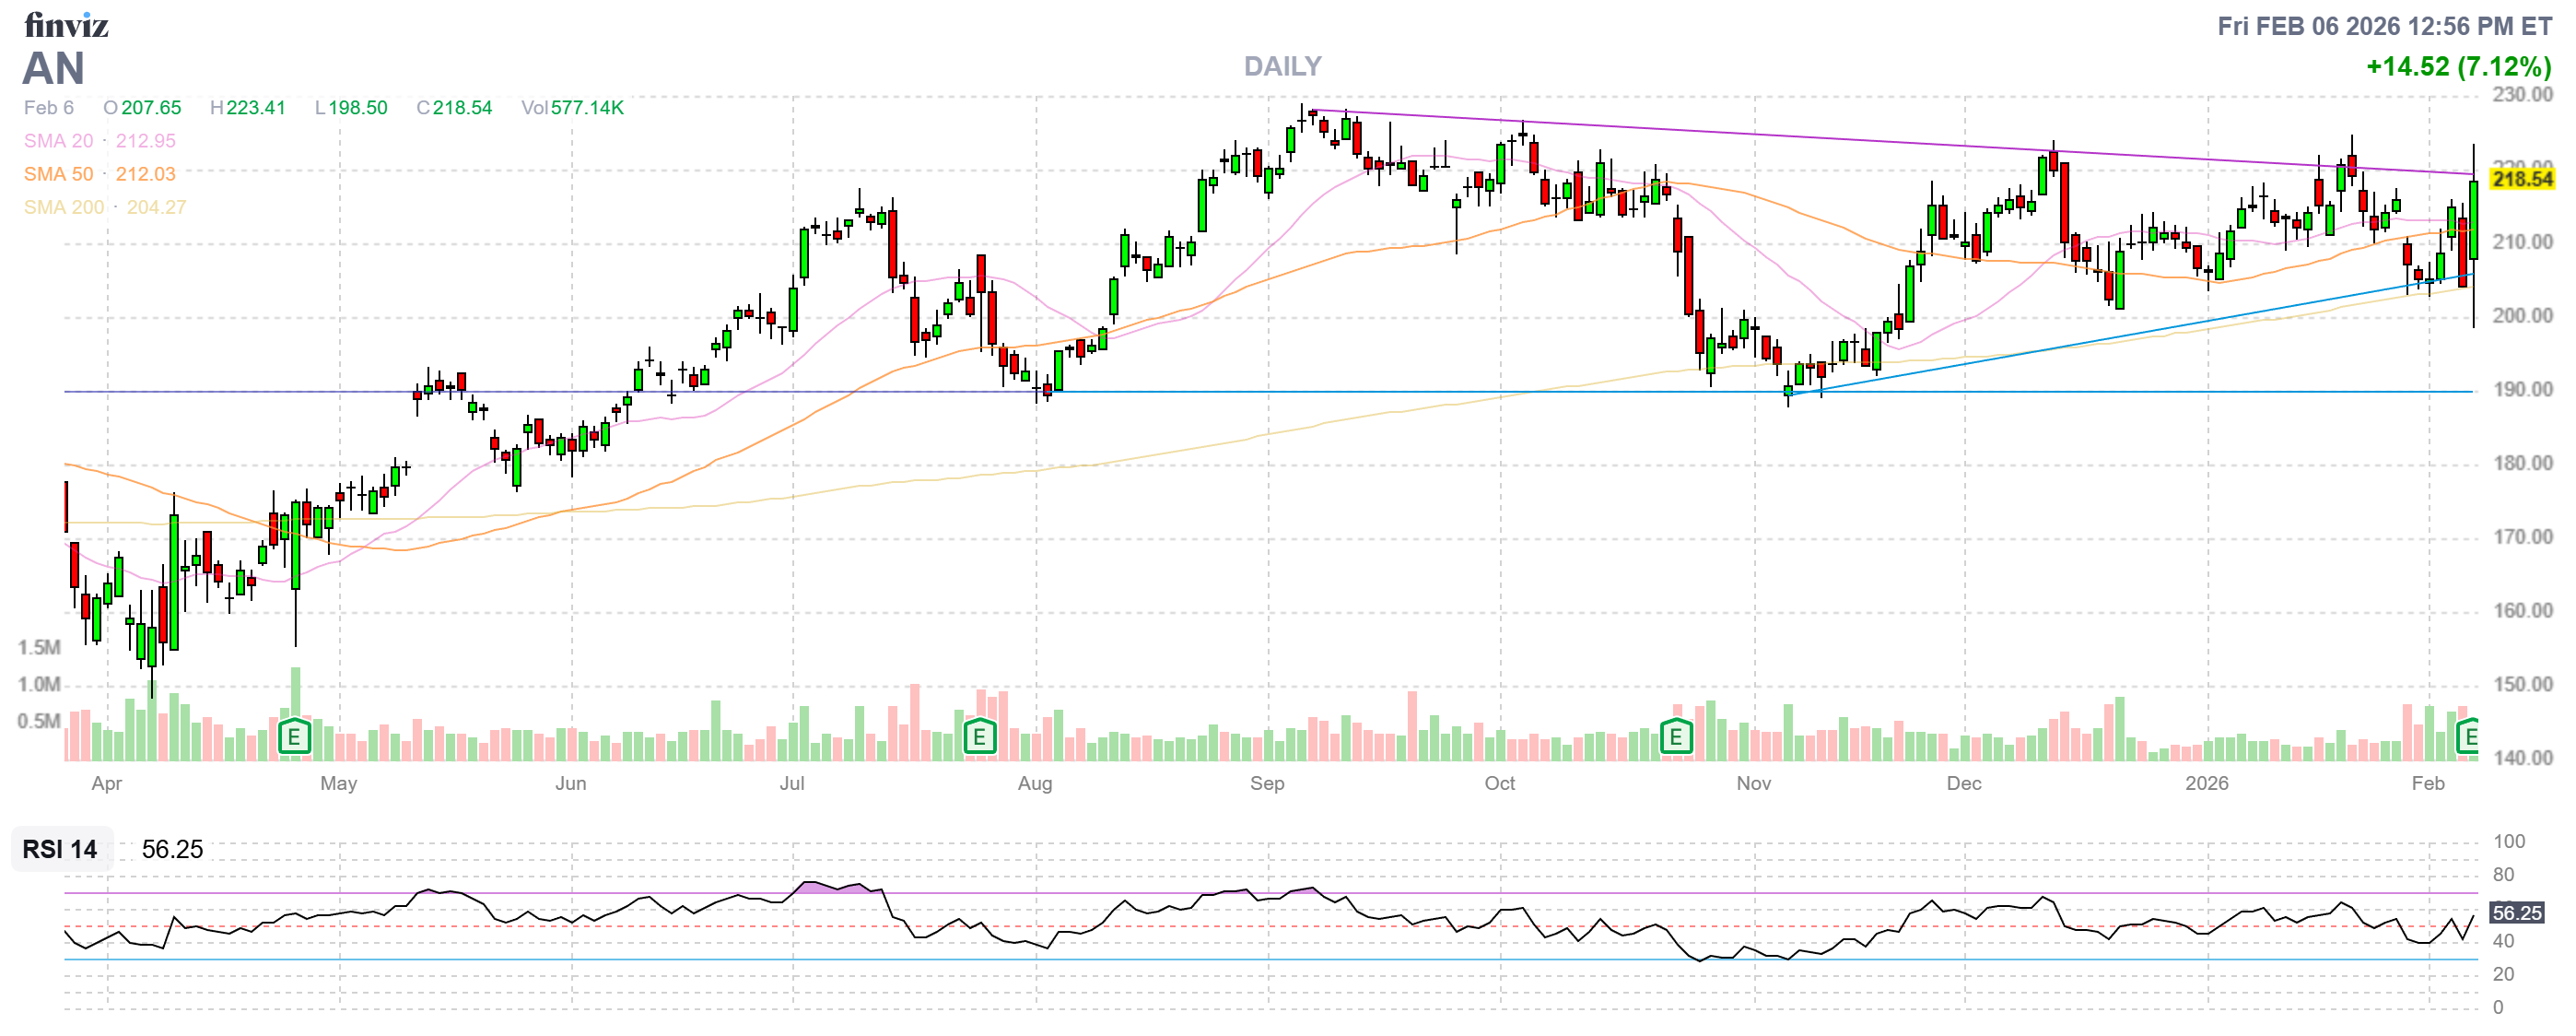Screen dimensions: 2576x1036
Task: Click the late-October earnings E marker
Action: pyautogui.click(x=1676, y=738)
